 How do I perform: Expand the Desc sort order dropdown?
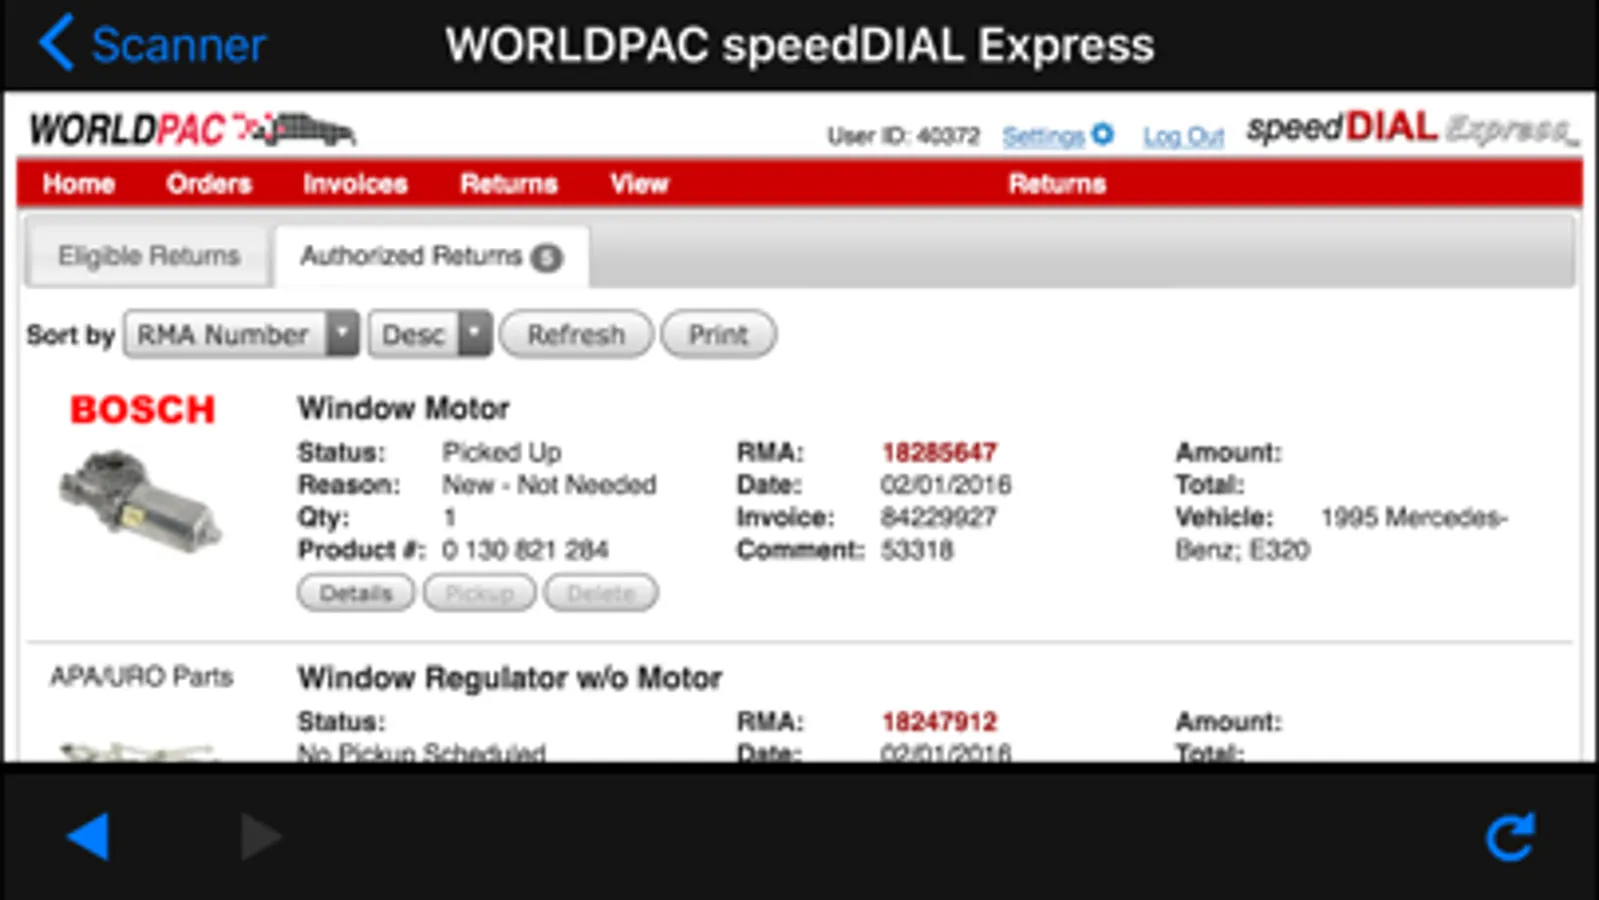tap(430, 334)
